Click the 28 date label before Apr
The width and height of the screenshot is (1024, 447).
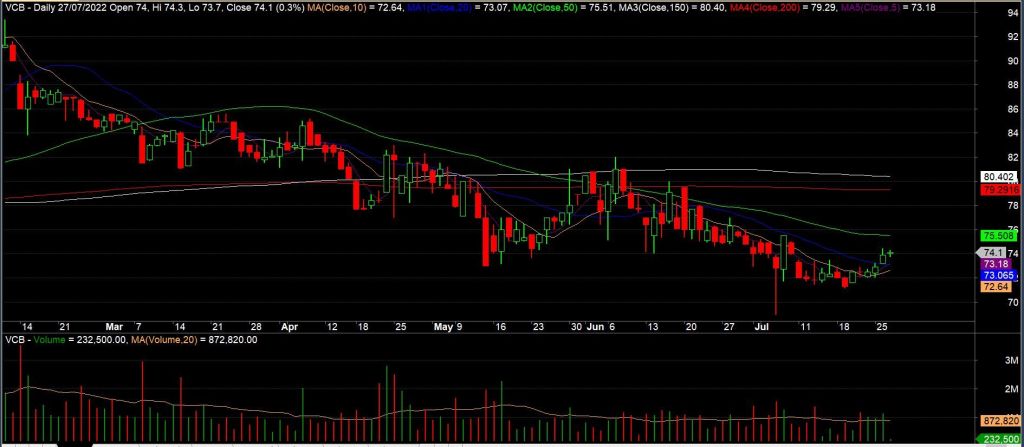click(257, 326)
